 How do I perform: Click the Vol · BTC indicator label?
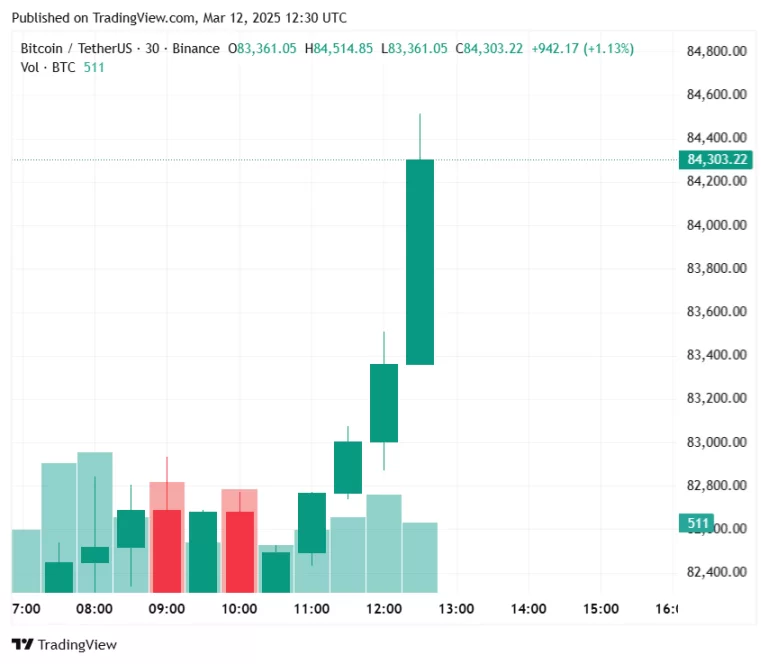pos(49,67)
